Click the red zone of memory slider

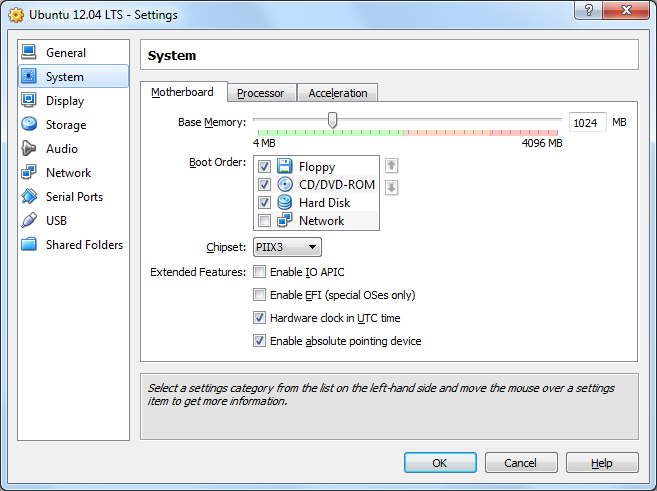click(524, 132)
